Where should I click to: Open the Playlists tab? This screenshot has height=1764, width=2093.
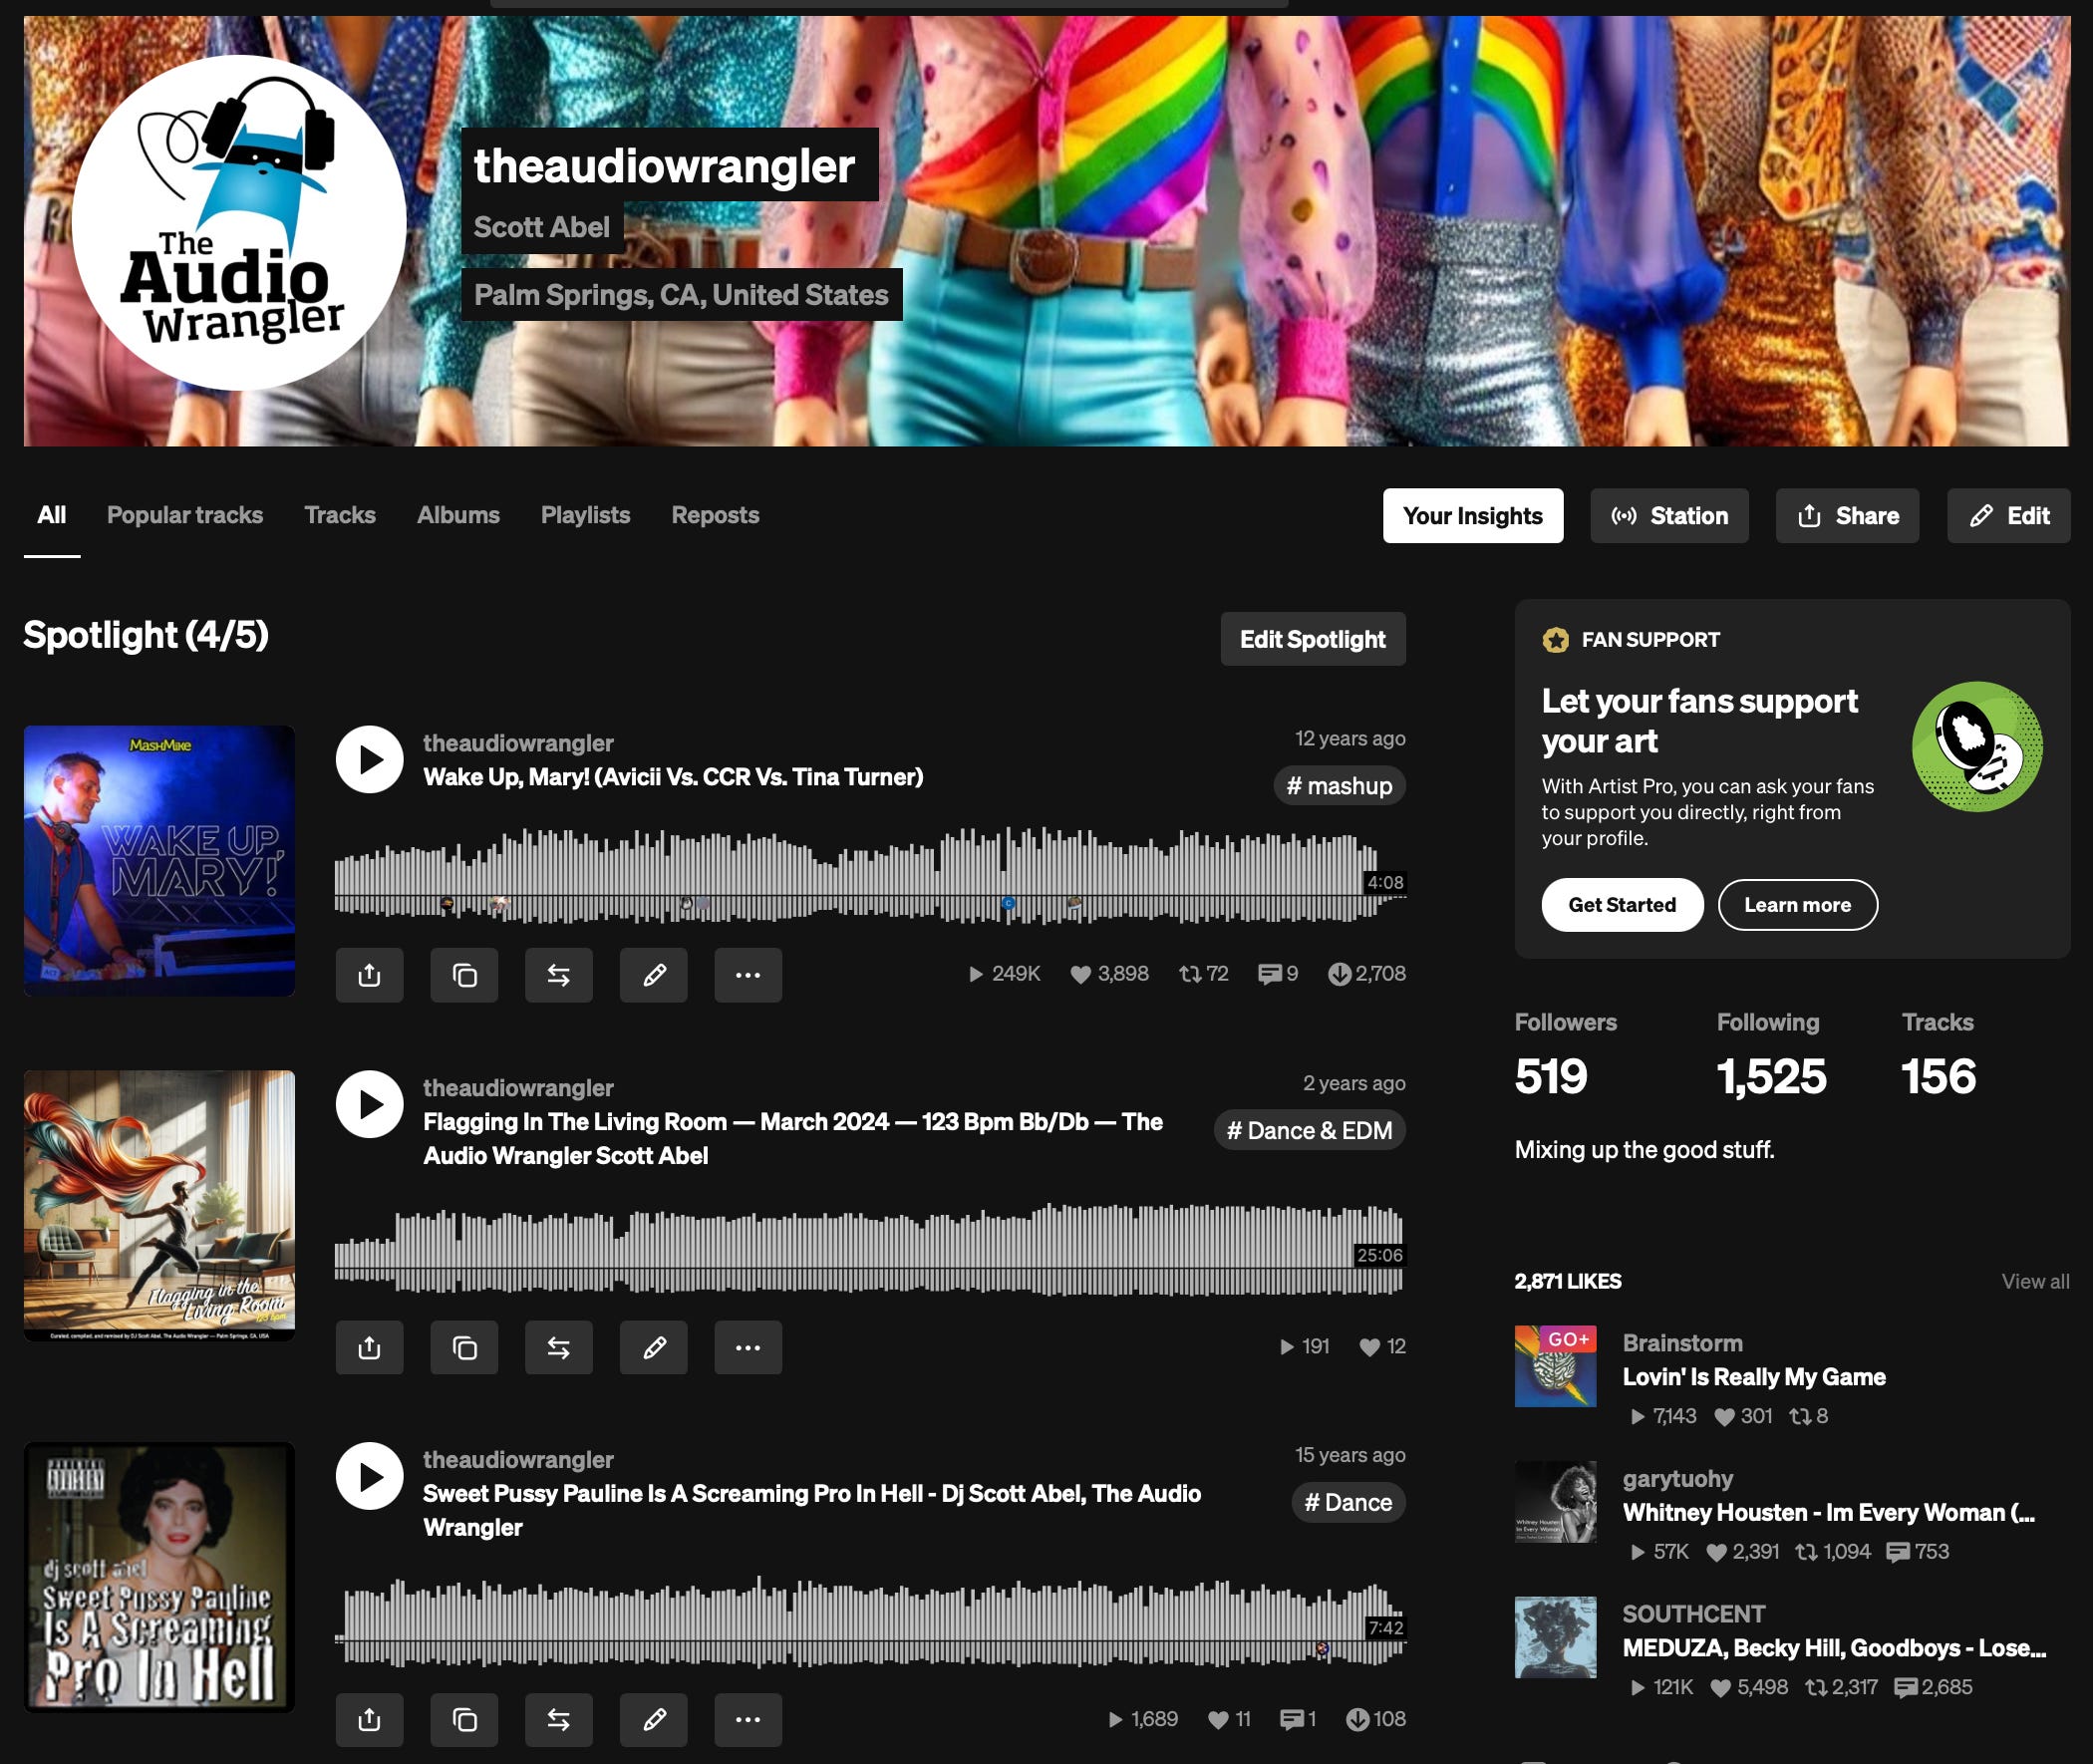click(x=585, y=515)
